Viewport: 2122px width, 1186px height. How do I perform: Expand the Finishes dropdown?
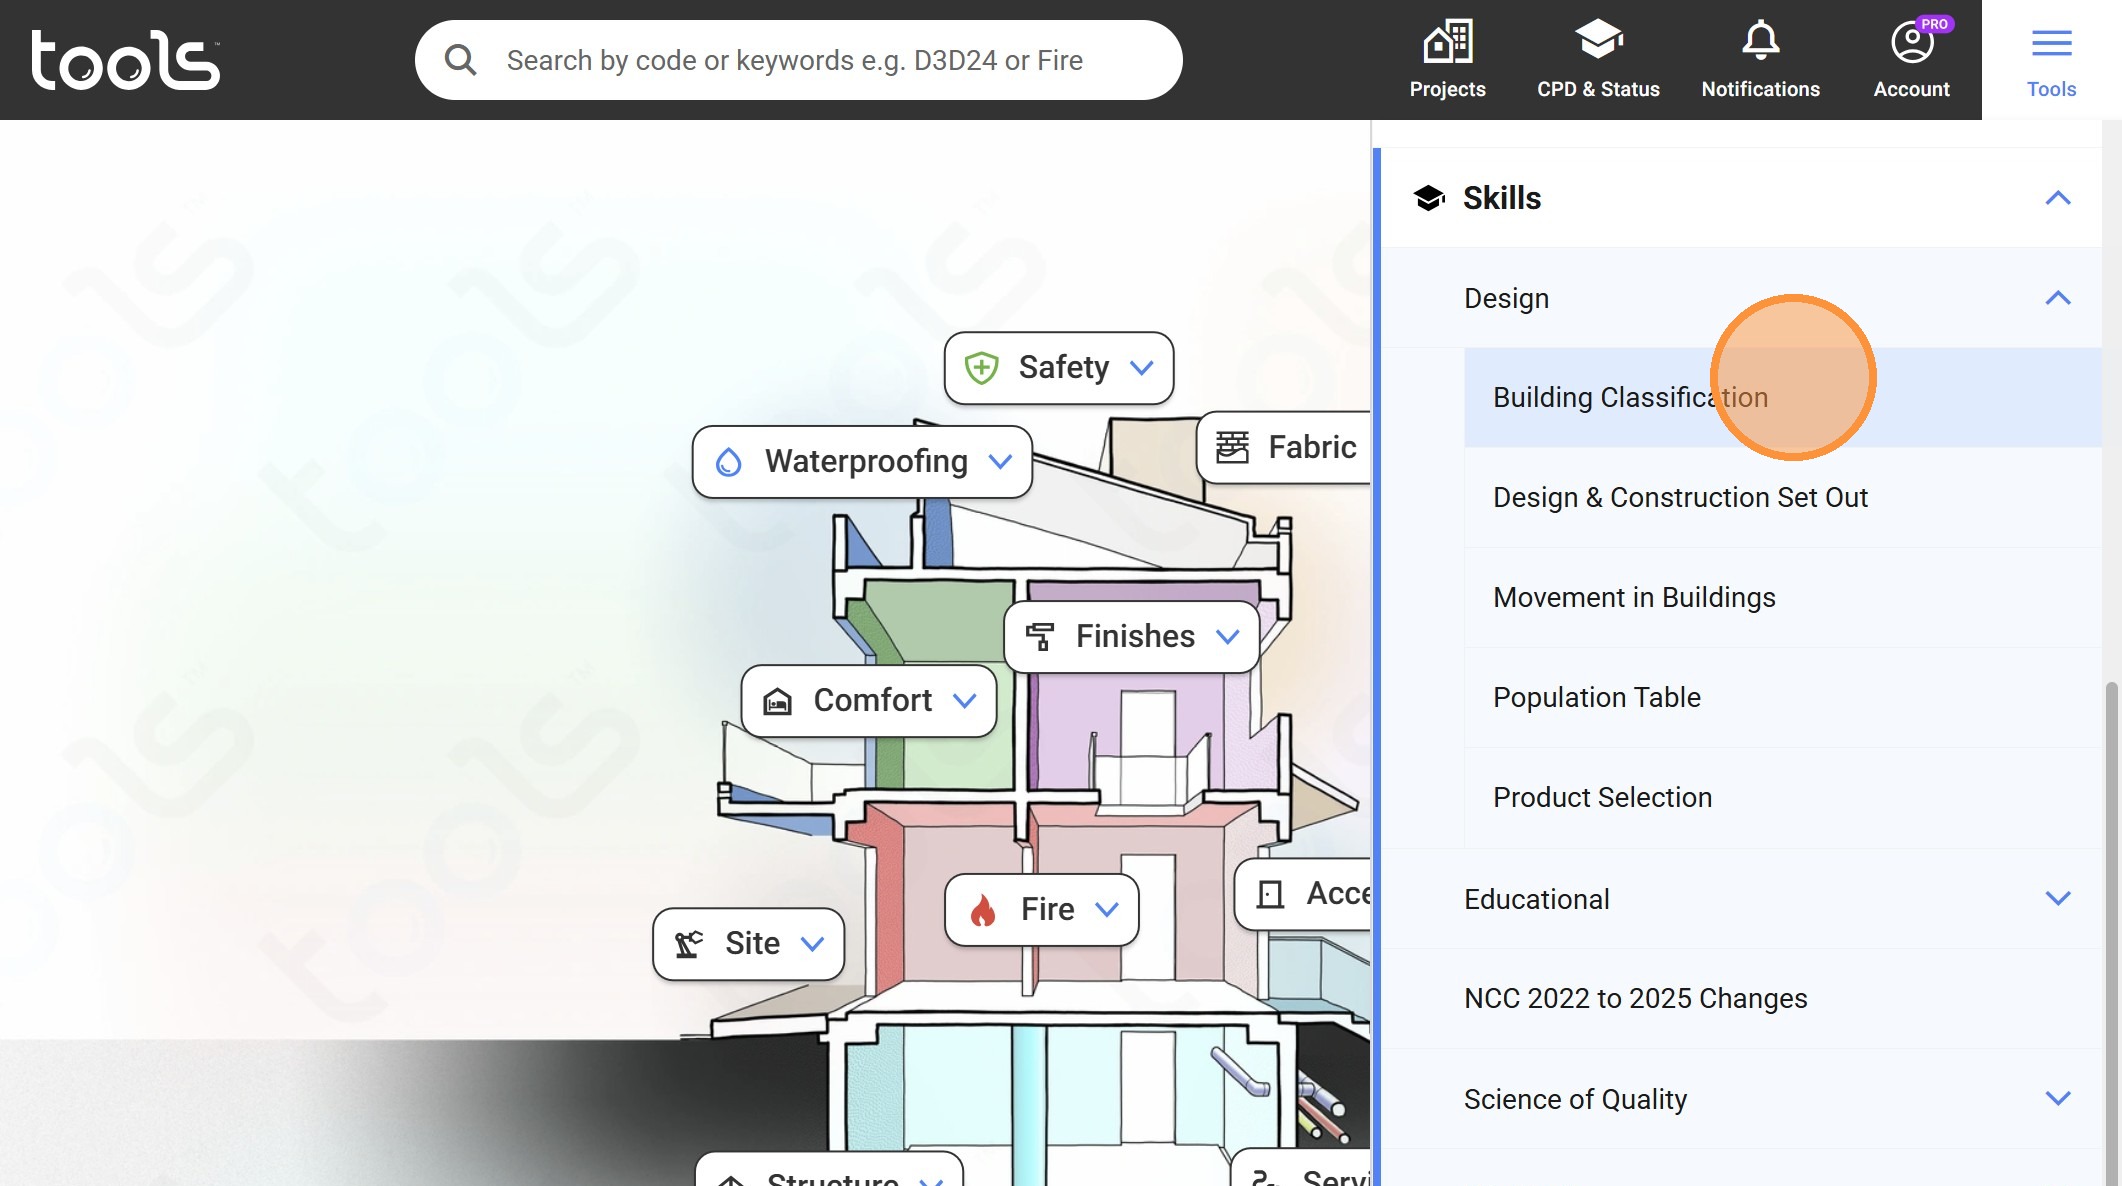pos(1227,637)
